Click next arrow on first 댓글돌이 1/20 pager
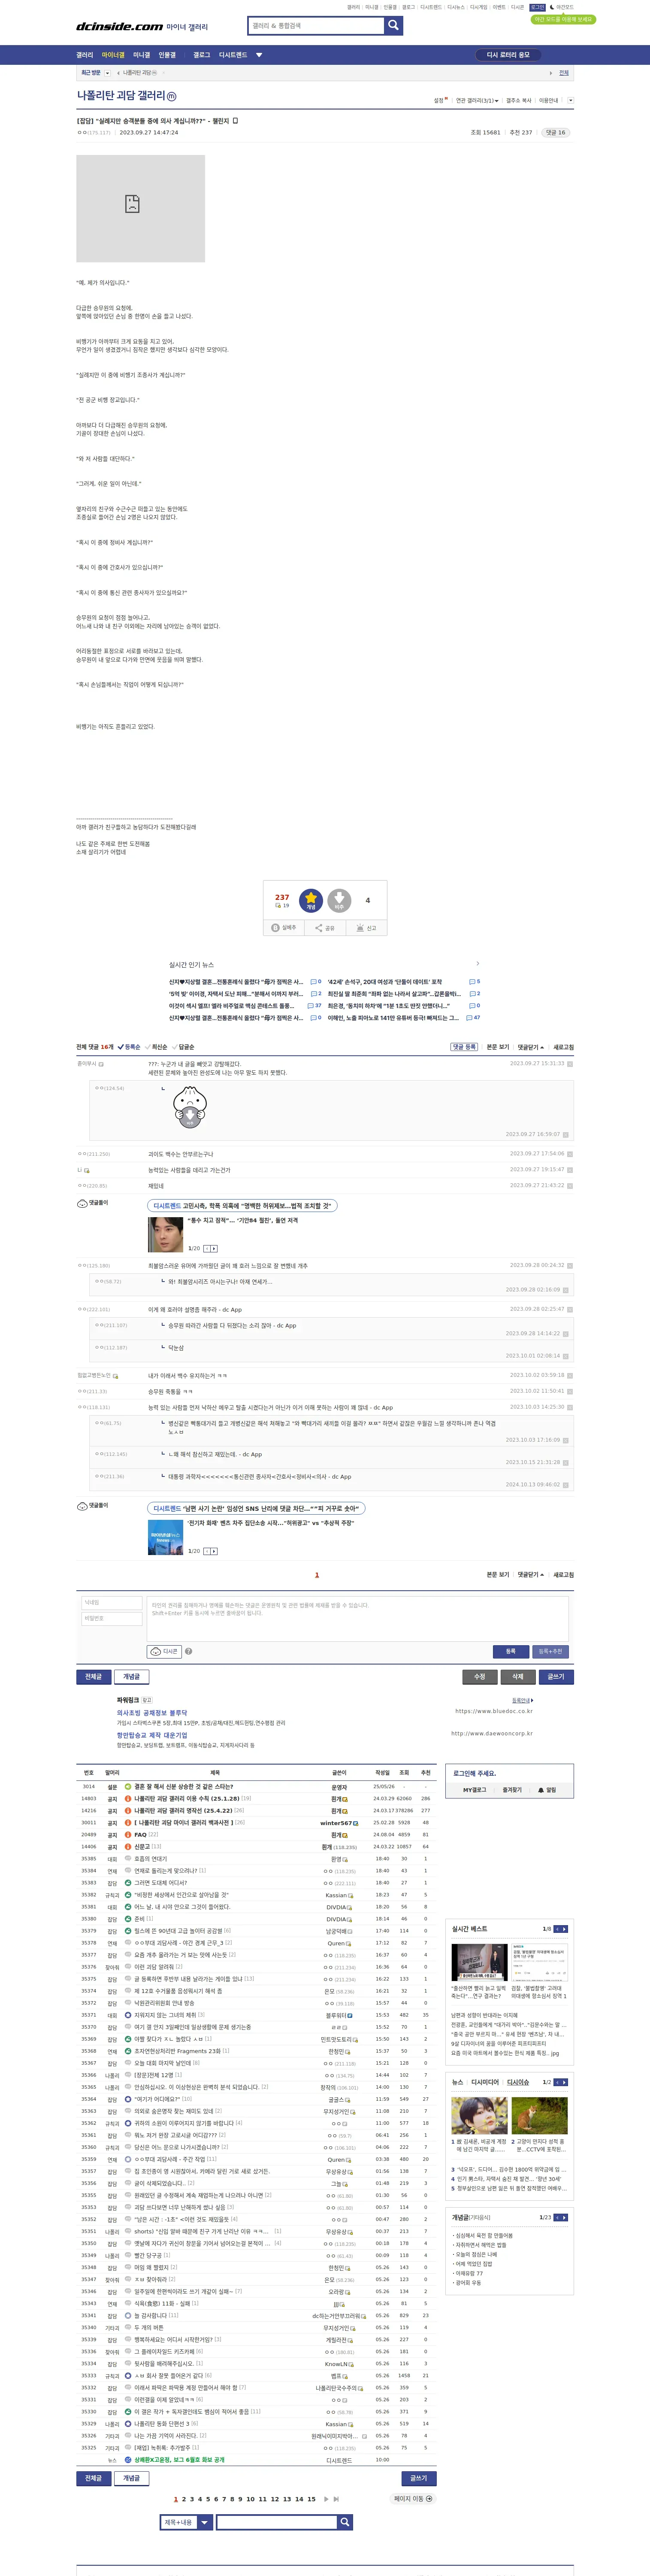The image size is (650, 2576). (x=214, y=1249)
